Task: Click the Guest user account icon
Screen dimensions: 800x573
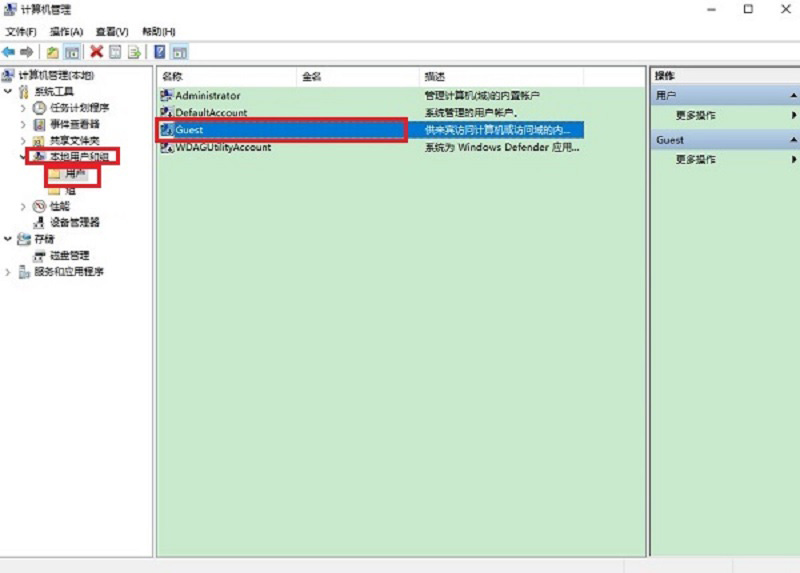Action: pyautogui.click(x=166, y=130)
